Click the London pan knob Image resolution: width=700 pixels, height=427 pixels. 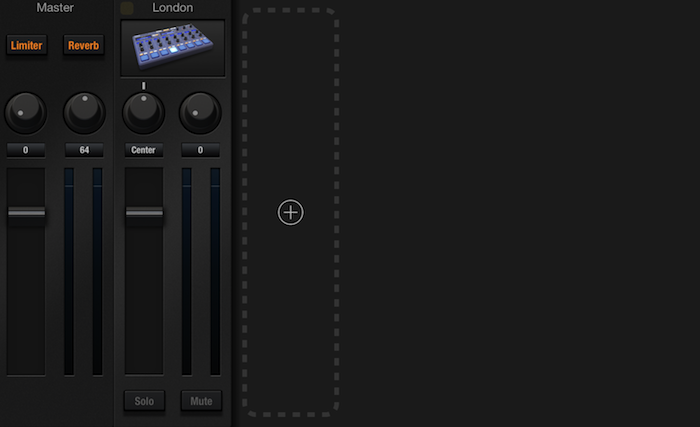(143, 113)
